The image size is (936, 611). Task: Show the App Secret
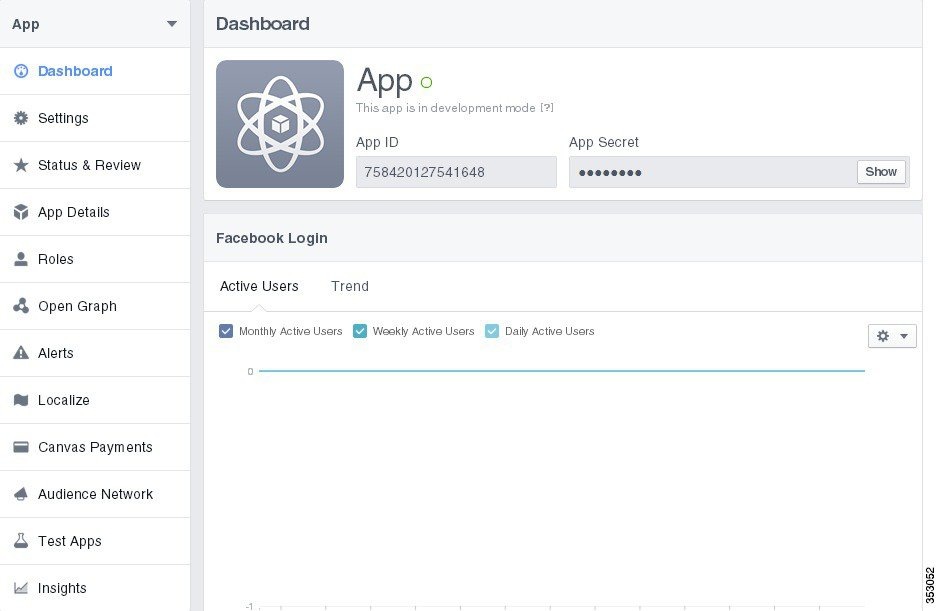click(881, 172)
